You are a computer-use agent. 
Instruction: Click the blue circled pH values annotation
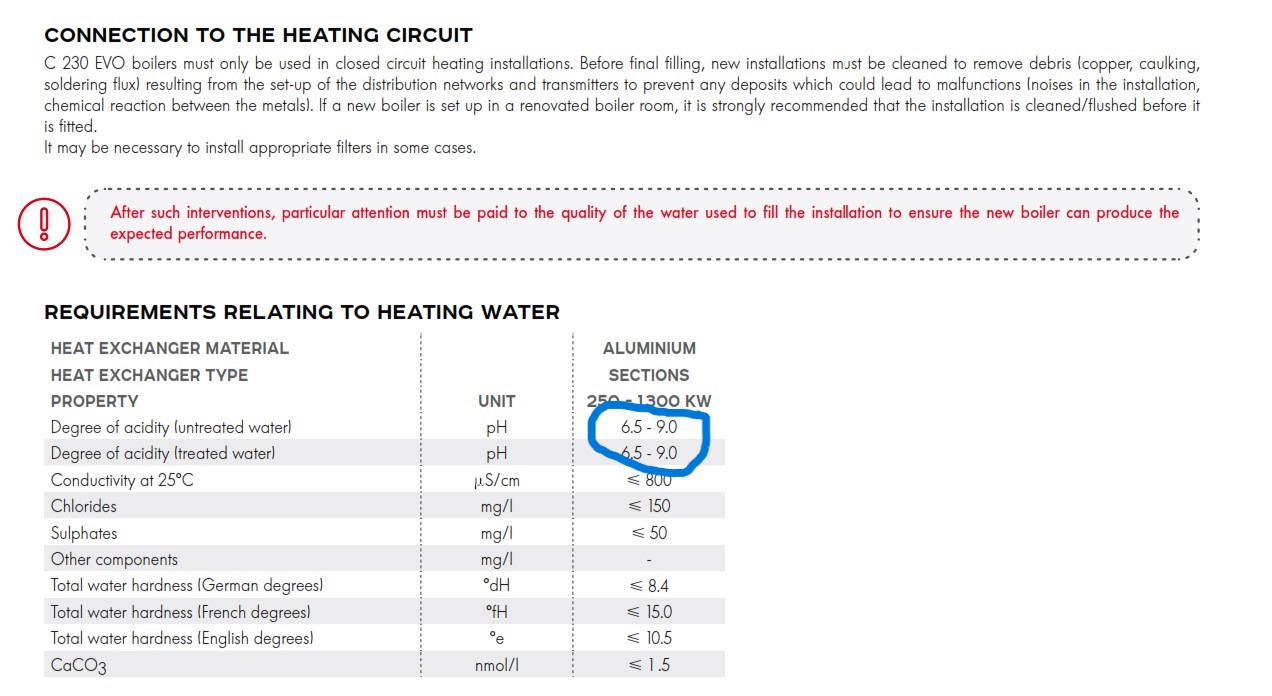(x=649, y=440)
